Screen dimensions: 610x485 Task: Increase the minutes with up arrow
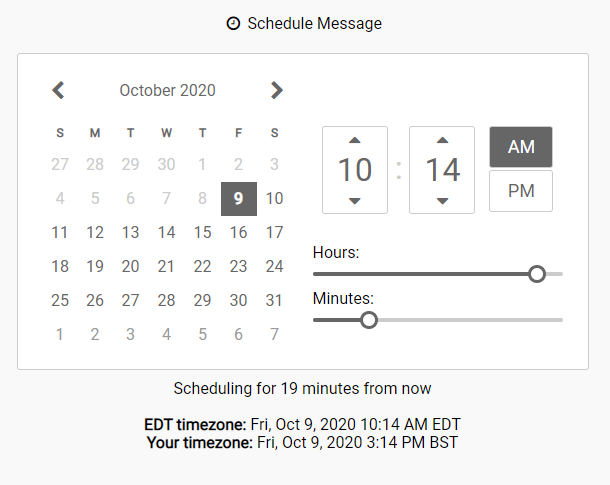(442, 140)
